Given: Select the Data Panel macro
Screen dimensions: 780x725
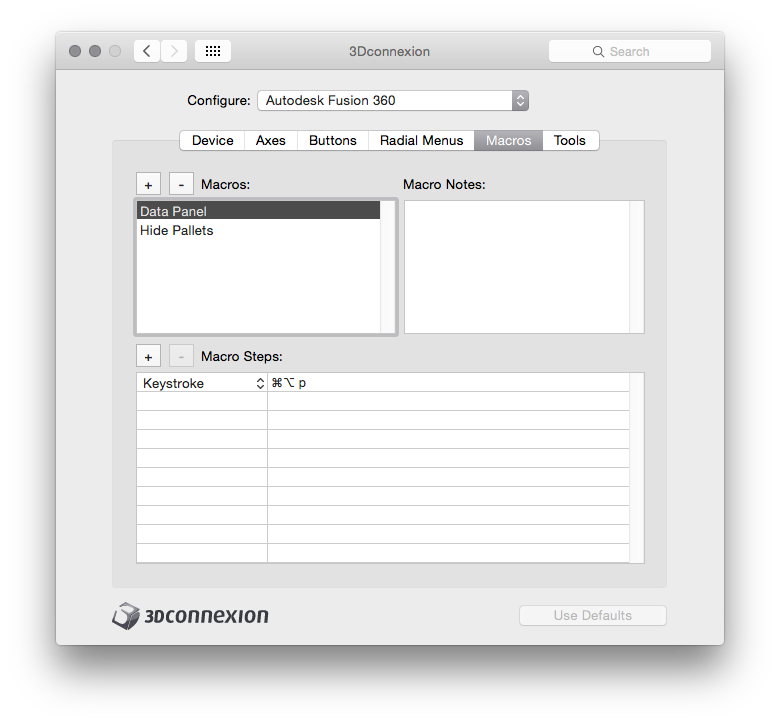Looking at the screenshot, I should coord(258,211).
